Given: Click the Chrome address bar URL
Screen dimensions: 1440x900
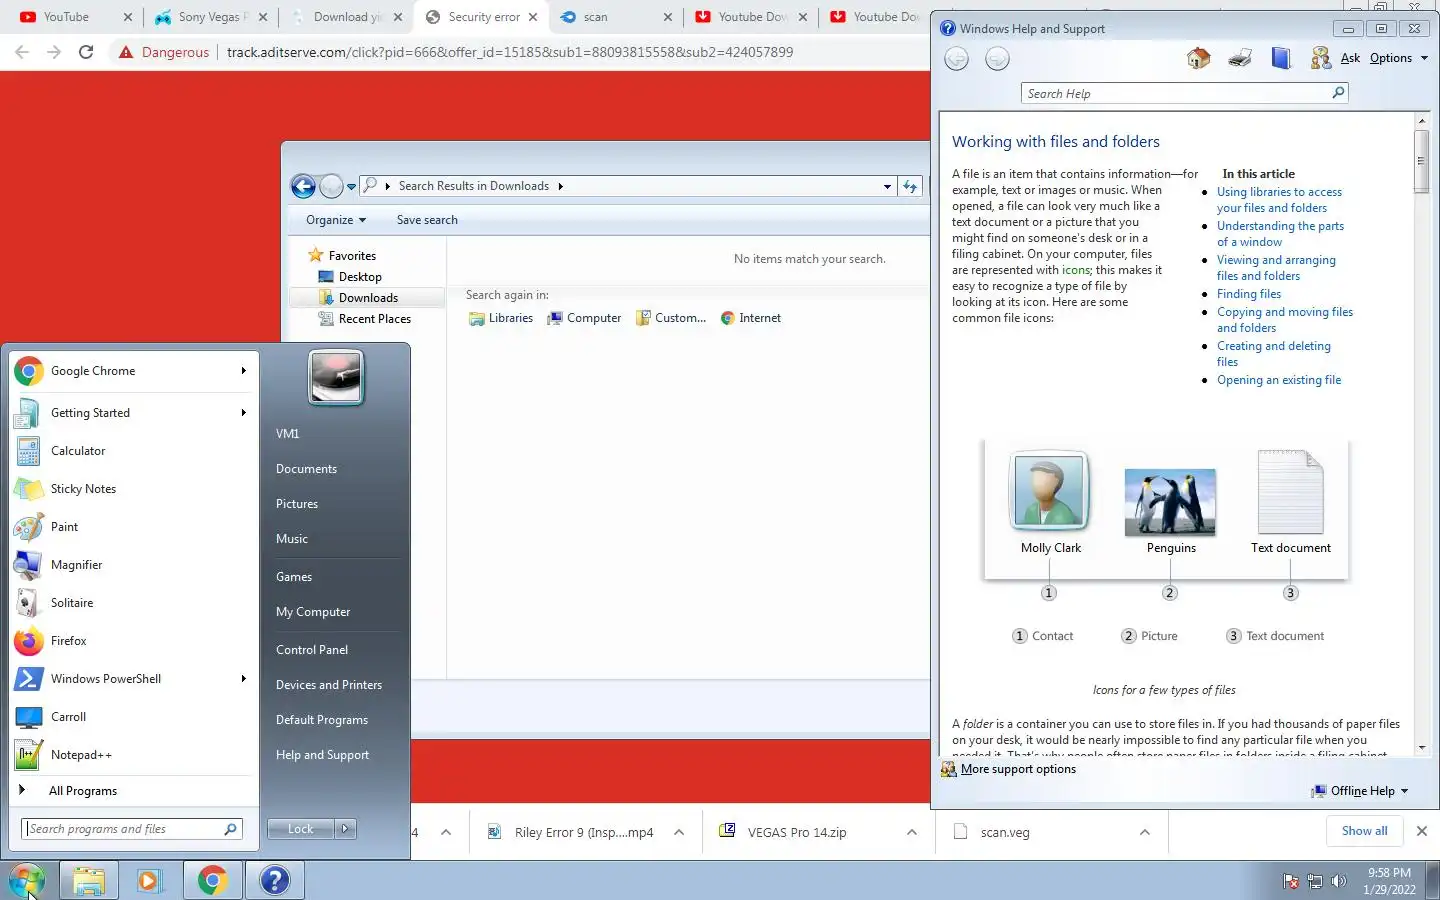Looking at the screenshot, I should (510, 52).
